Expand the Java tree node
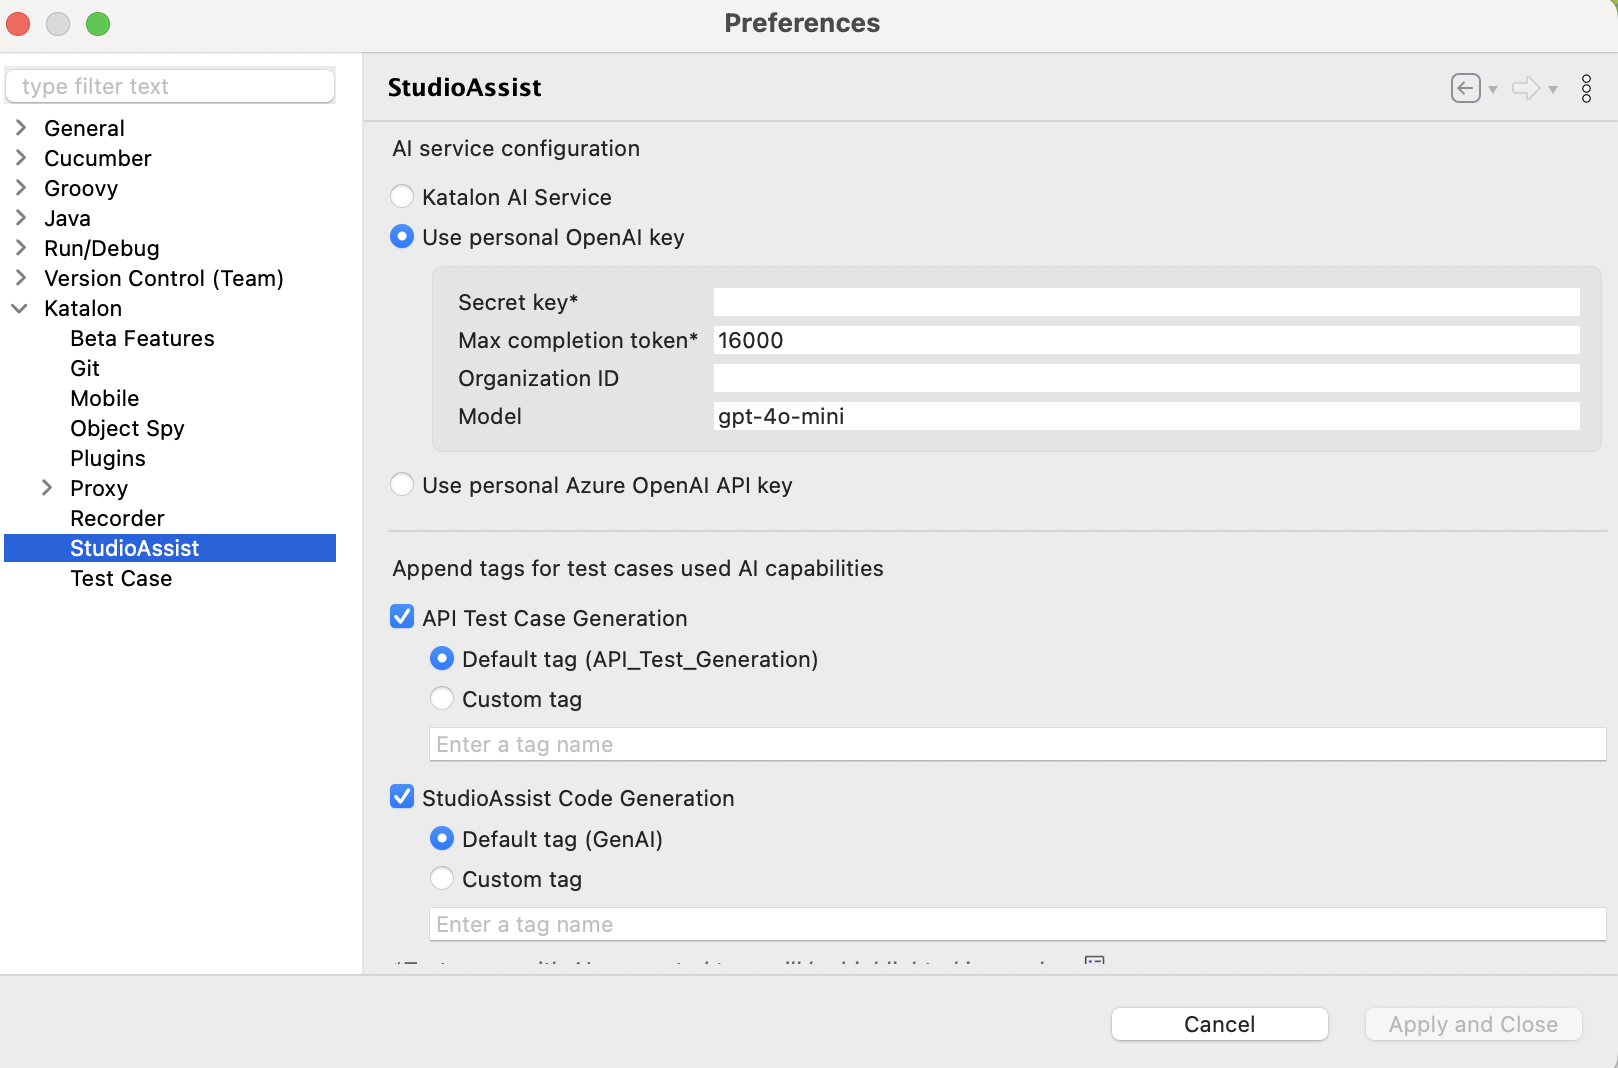Screen dimensions: 1618x1068 [21, 217]
